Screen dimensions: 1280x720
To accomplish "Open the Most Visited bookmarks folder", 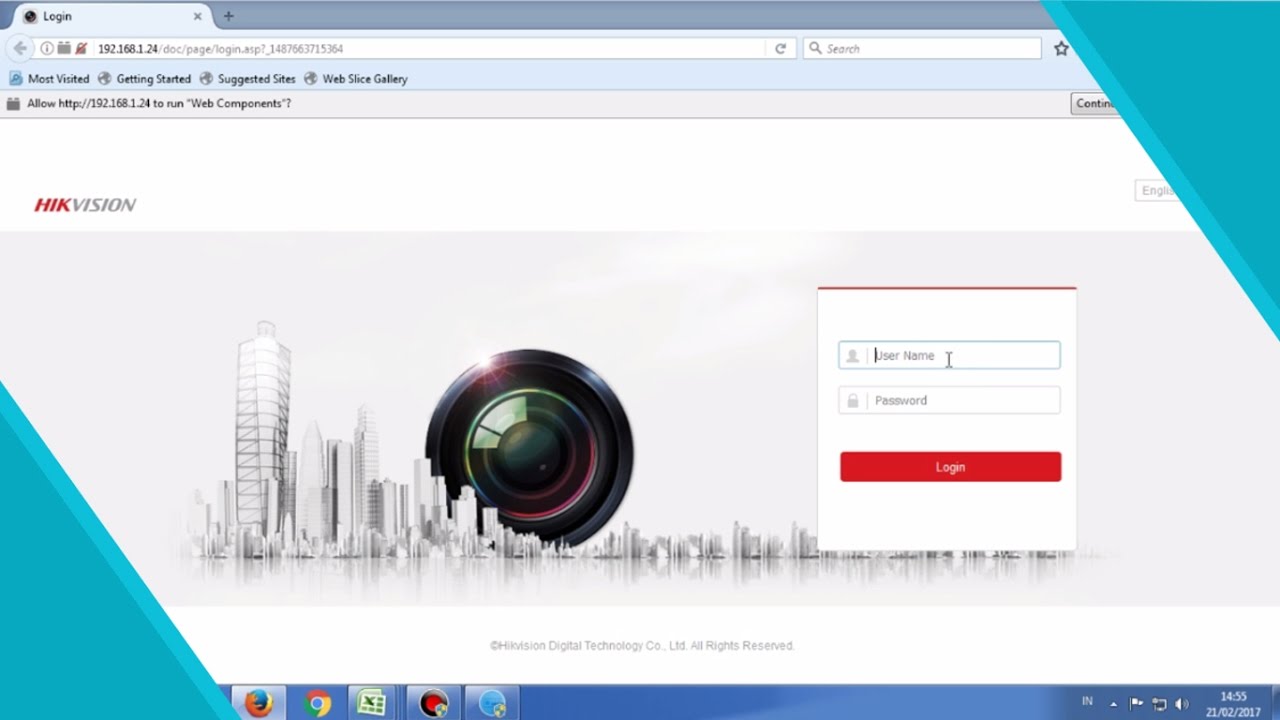I will point(49,78).
